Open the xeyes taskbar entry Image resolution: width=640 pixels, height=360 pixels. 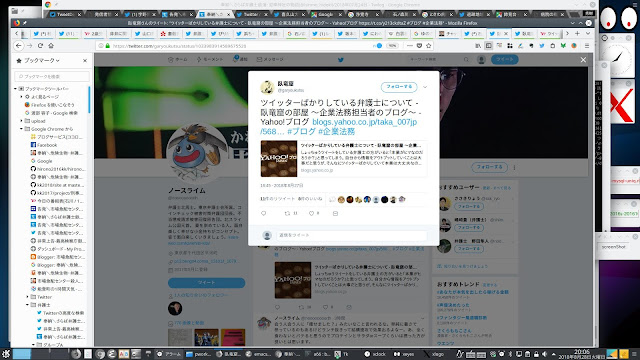tap(404, 354)
